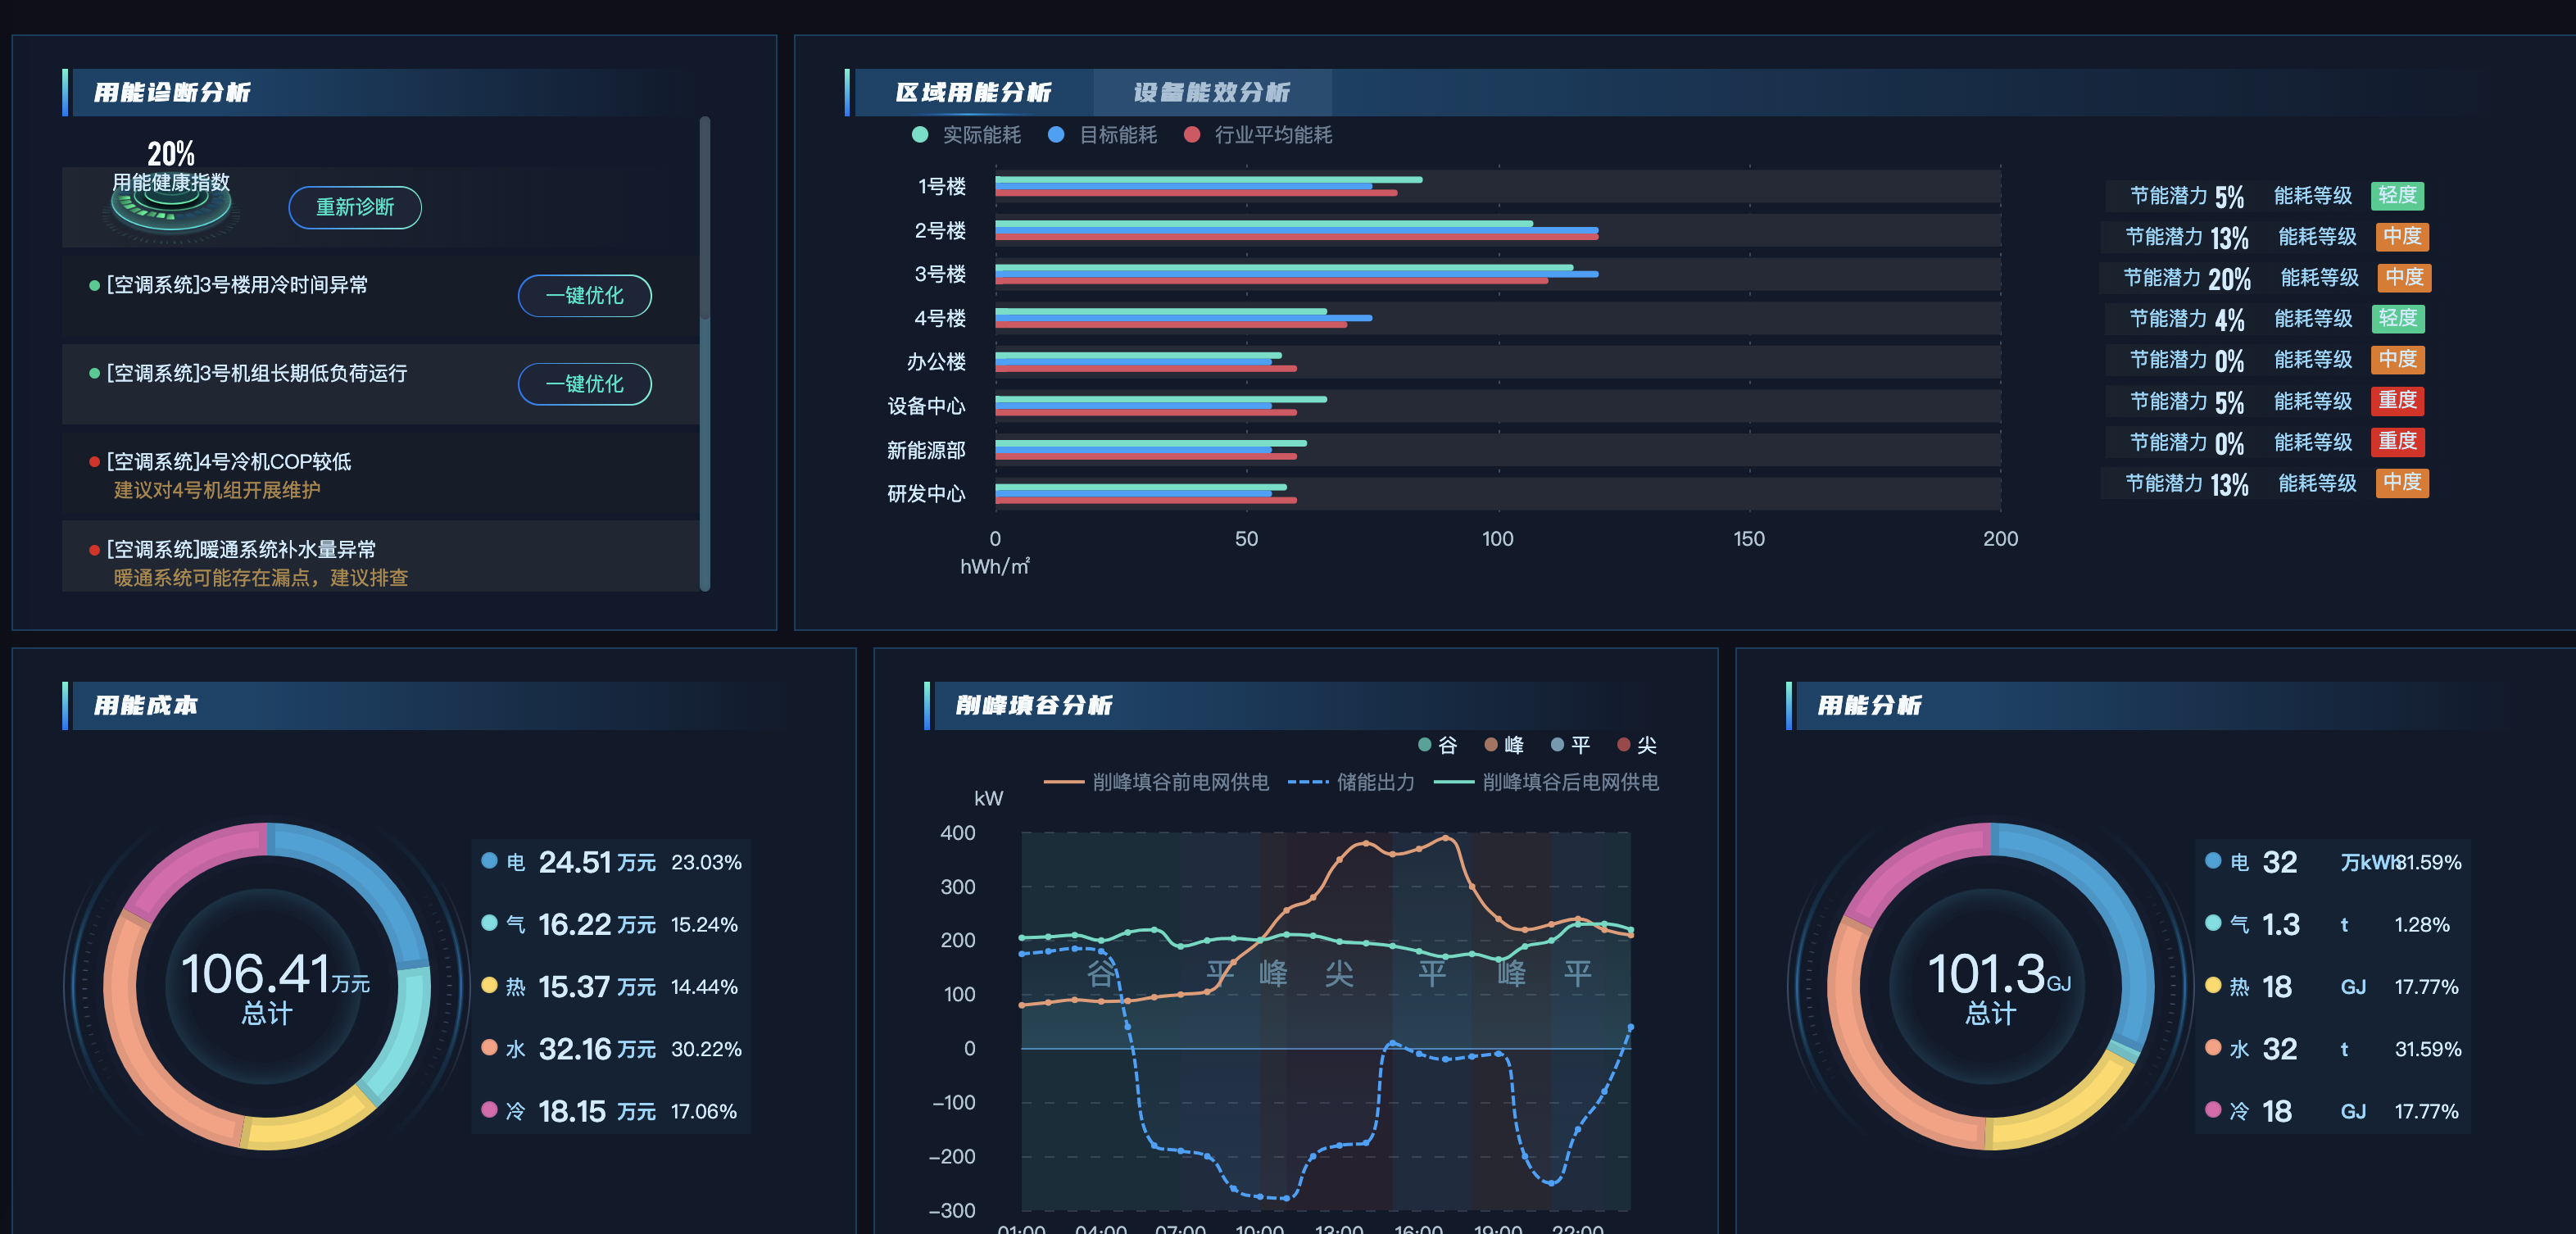Click the 水 32.16 万元 cost entry

point(611,1048)
